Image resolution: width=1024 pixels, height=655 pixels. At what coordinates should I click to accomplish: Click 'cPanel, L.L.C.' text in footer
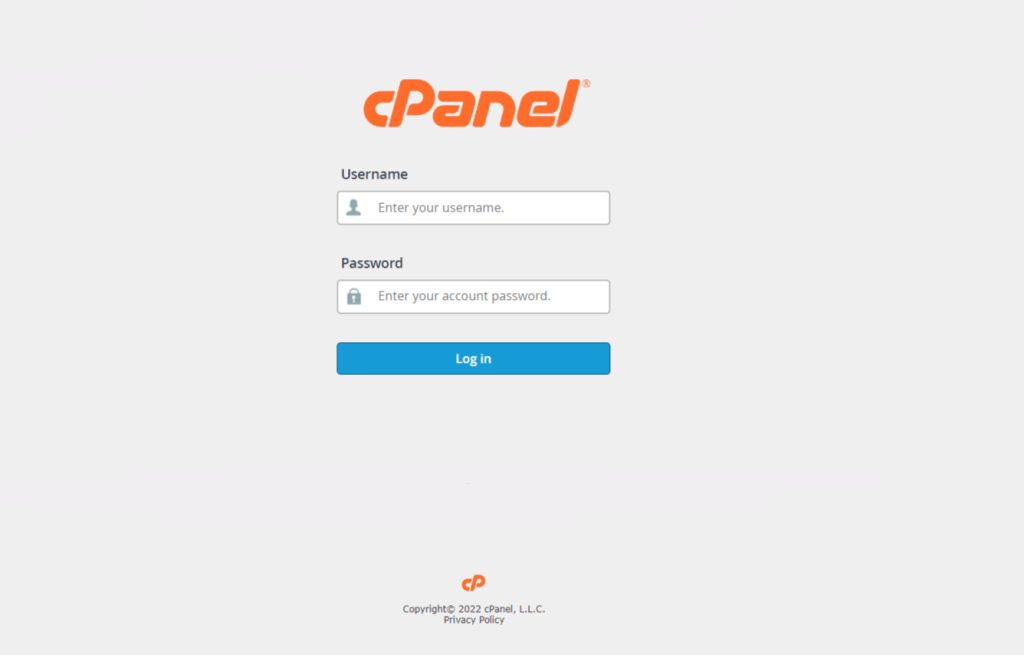pyautogui.click(x=515, y=609)
